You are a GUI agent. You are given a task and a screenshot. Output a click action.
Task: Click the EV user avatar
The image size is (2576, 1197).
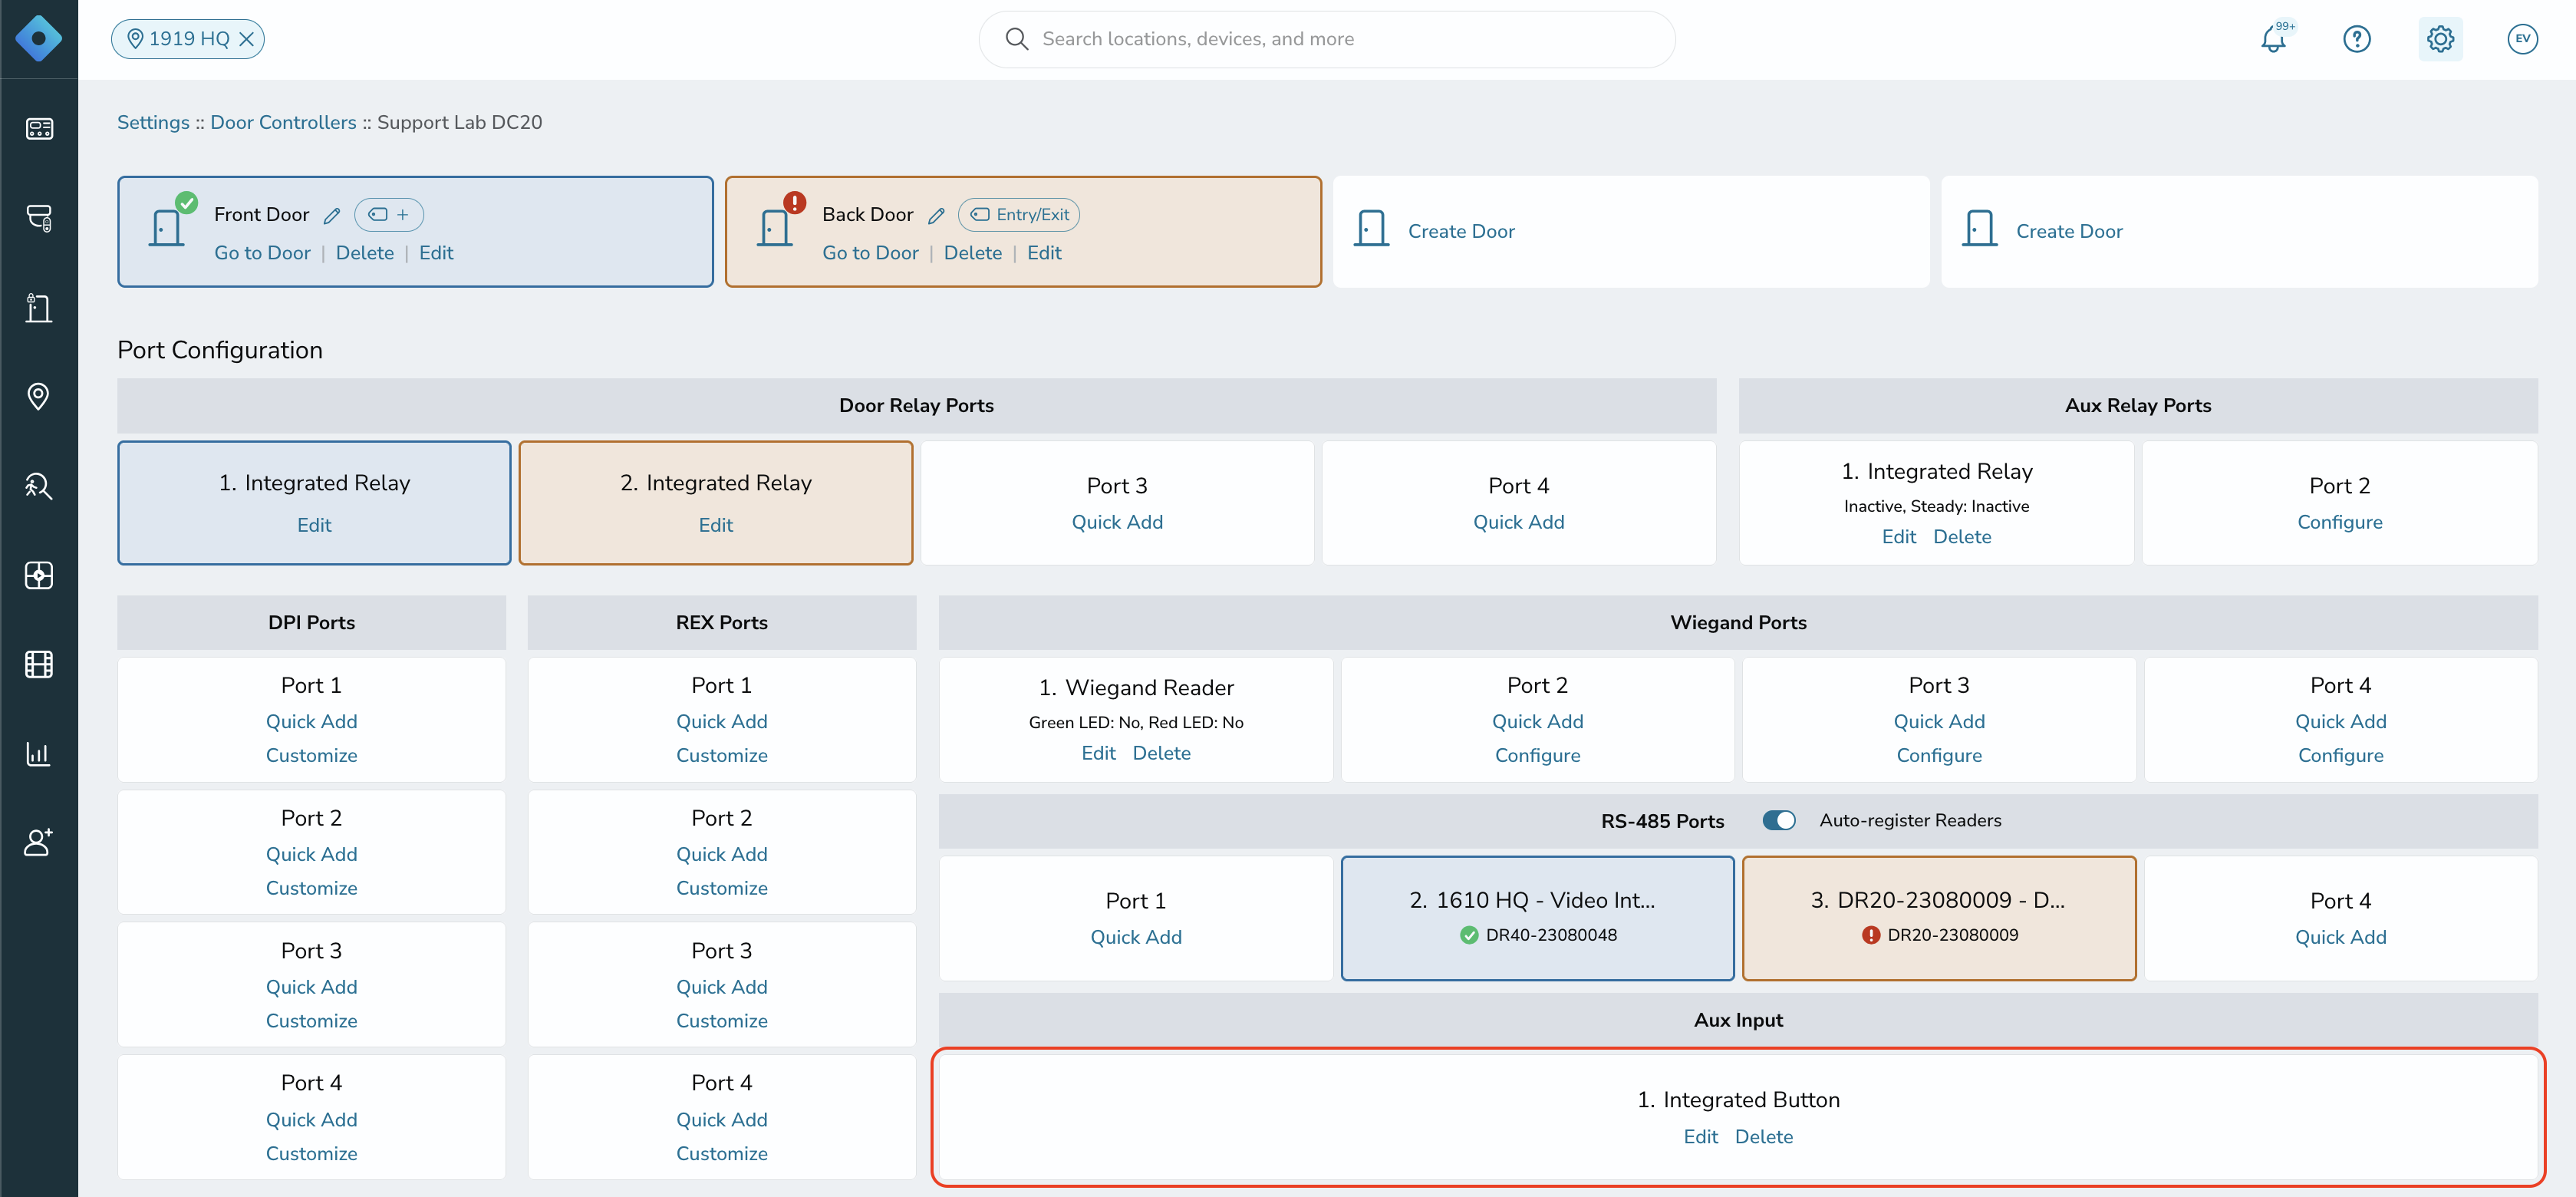tap(2523, 39)
